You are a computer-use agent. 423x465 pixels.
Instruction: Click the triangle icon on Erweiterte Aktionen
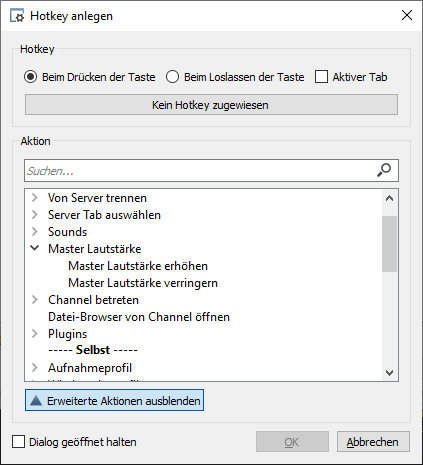[x=36, y=400]
